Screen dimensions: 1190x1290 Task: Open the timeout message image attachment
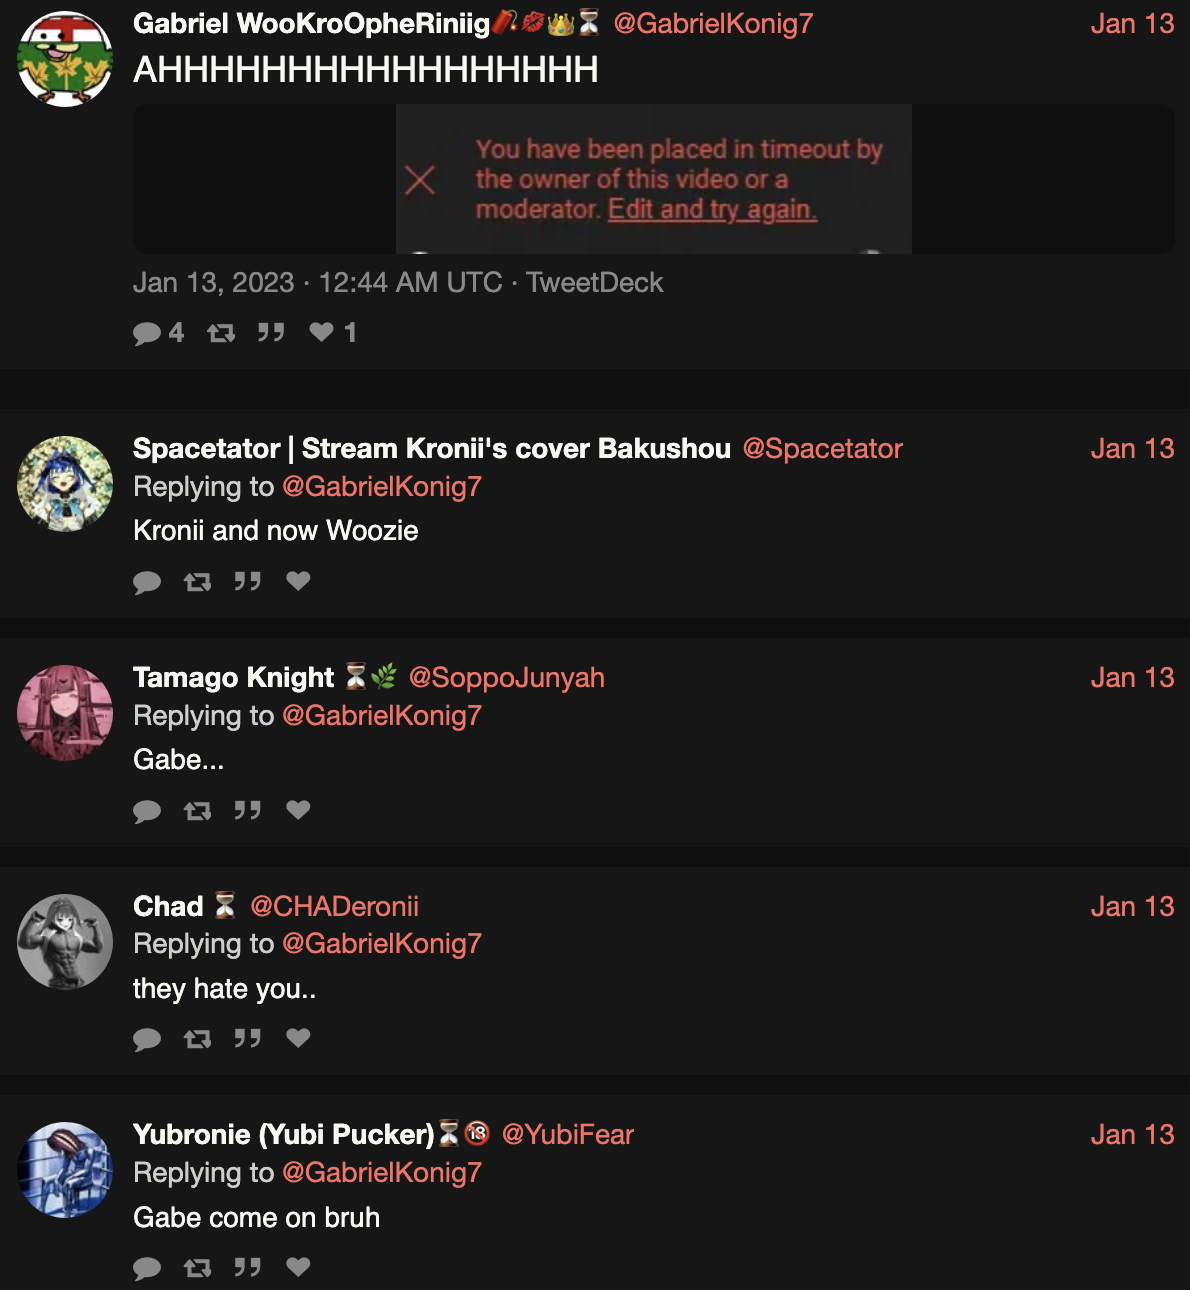[x=654, y=179]
